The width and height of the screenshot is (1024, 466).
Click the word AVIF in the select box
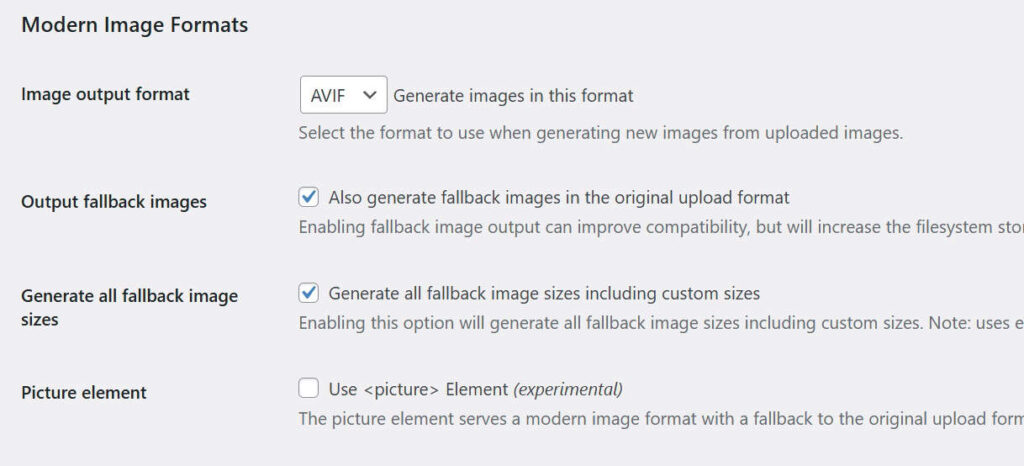point(328,96)
